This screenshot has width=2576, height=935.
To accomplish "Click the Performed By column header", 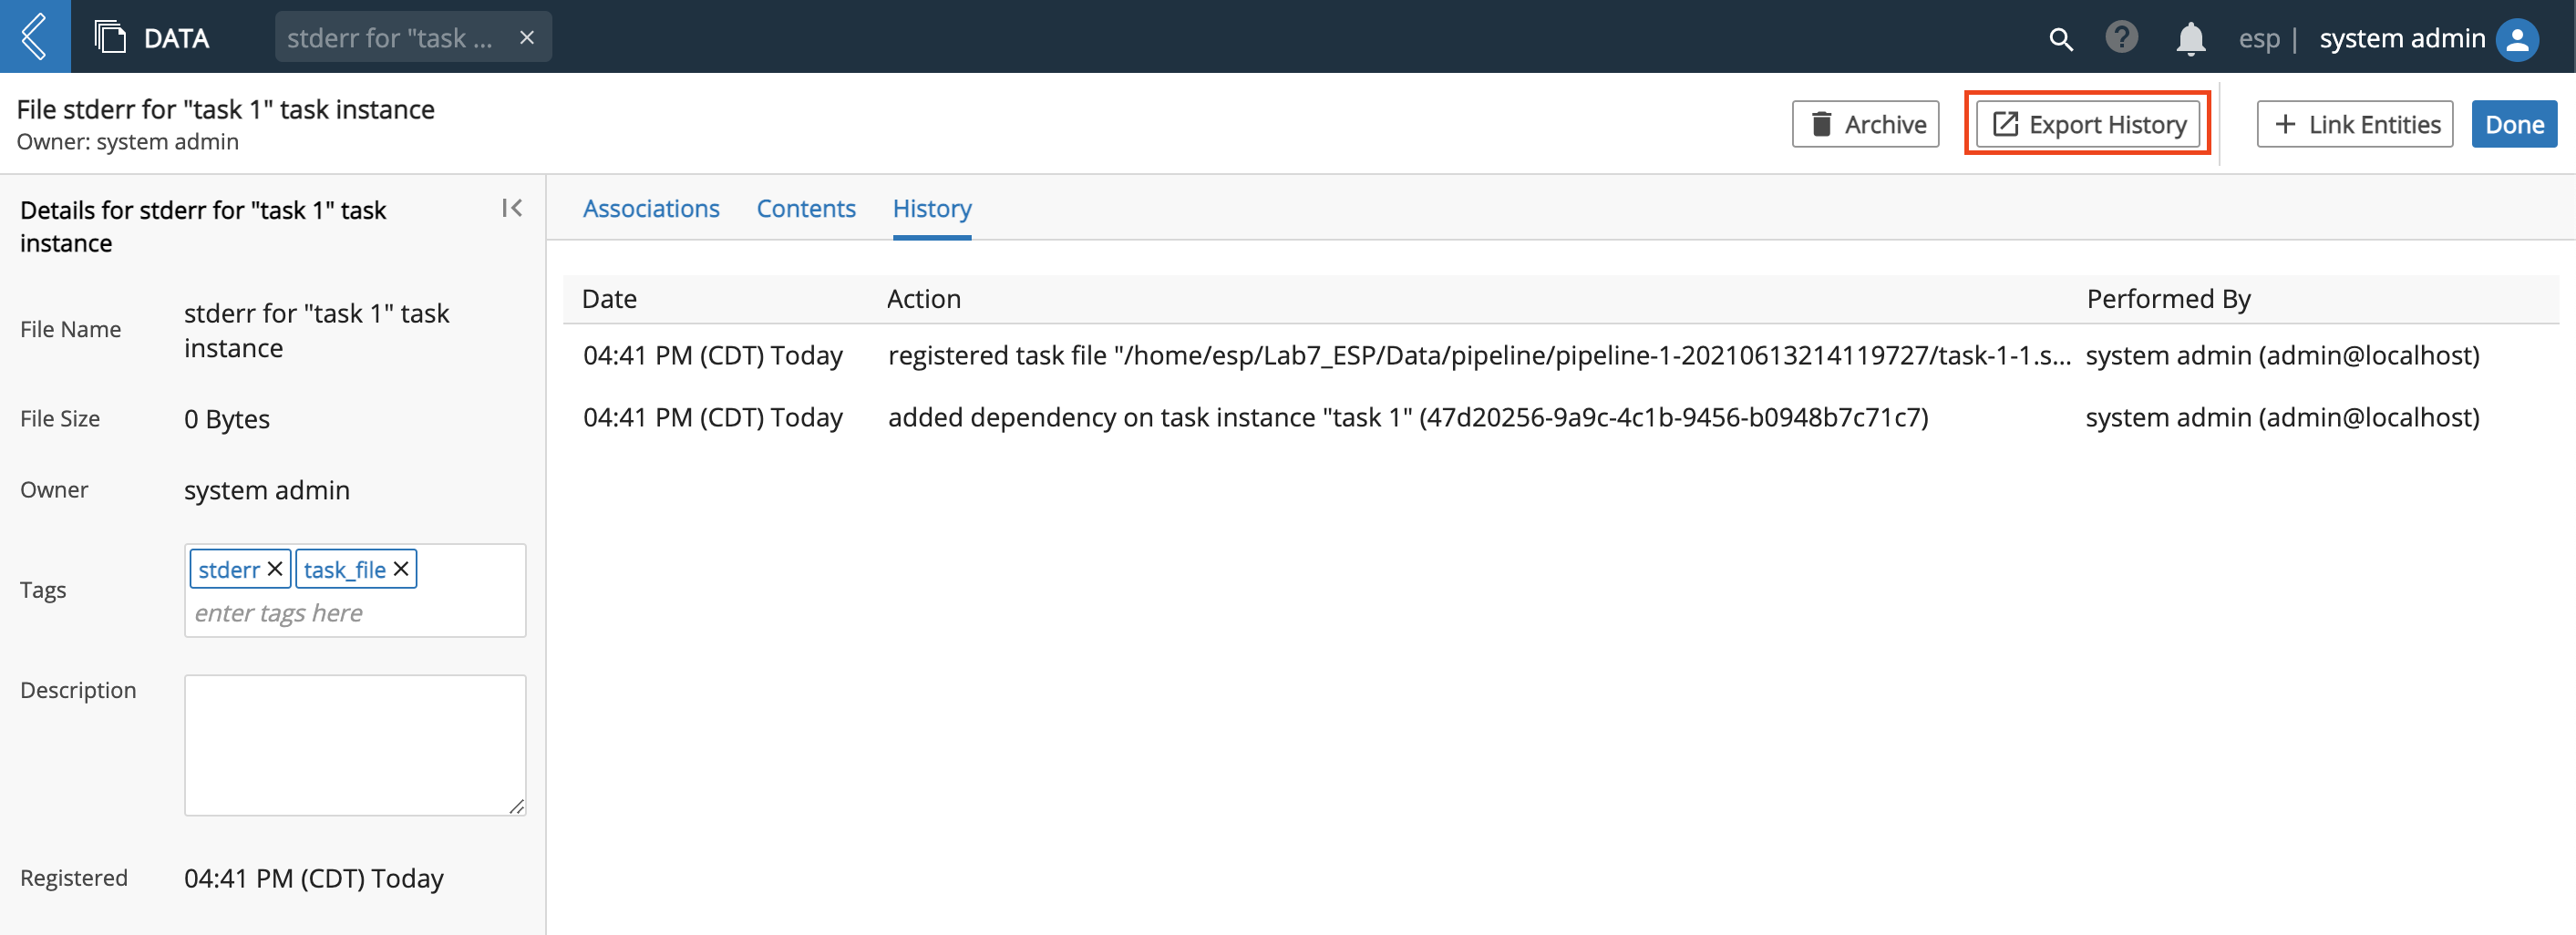I will [2168, 299].
